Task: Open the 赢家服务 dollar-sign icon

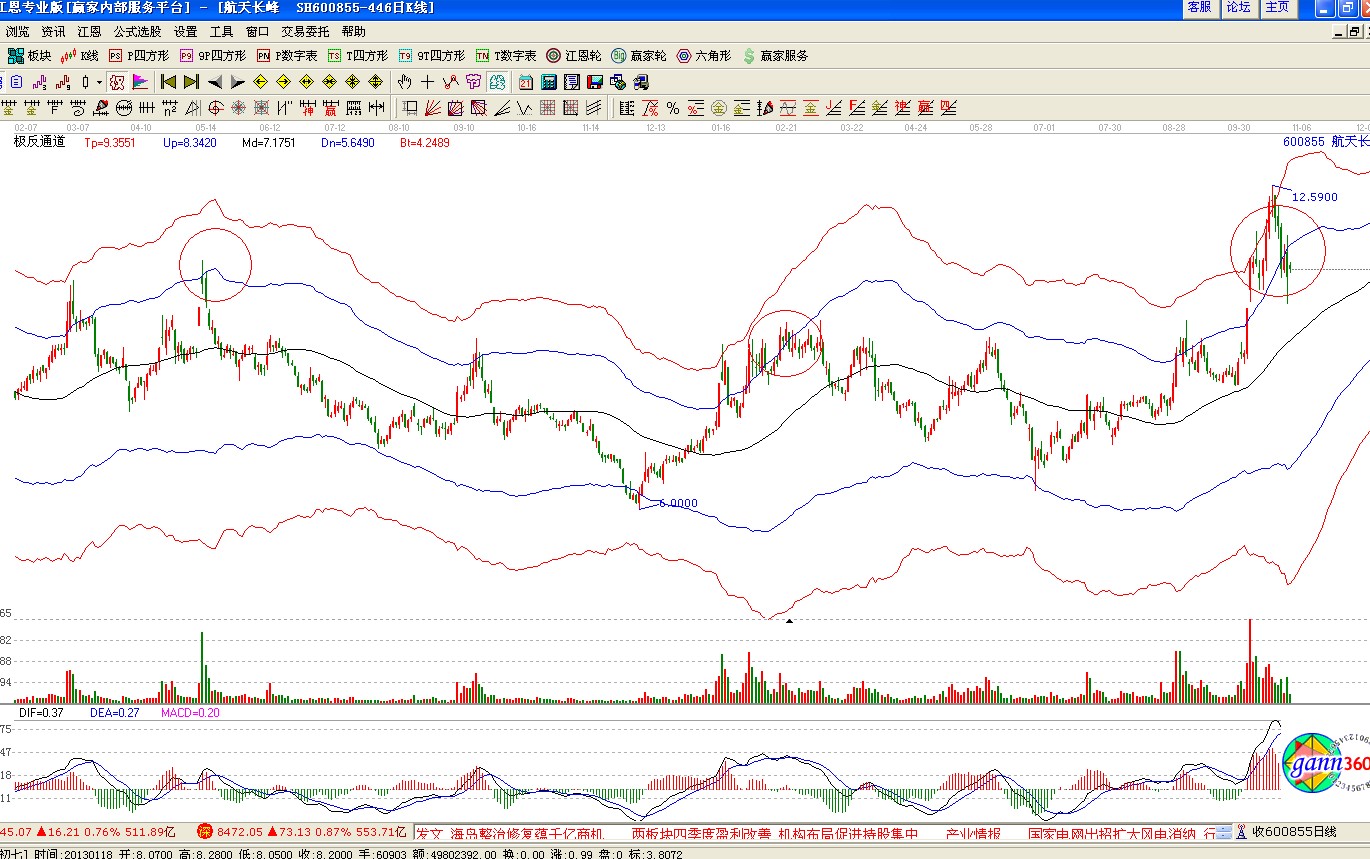Action: click(x=775, y=56)
